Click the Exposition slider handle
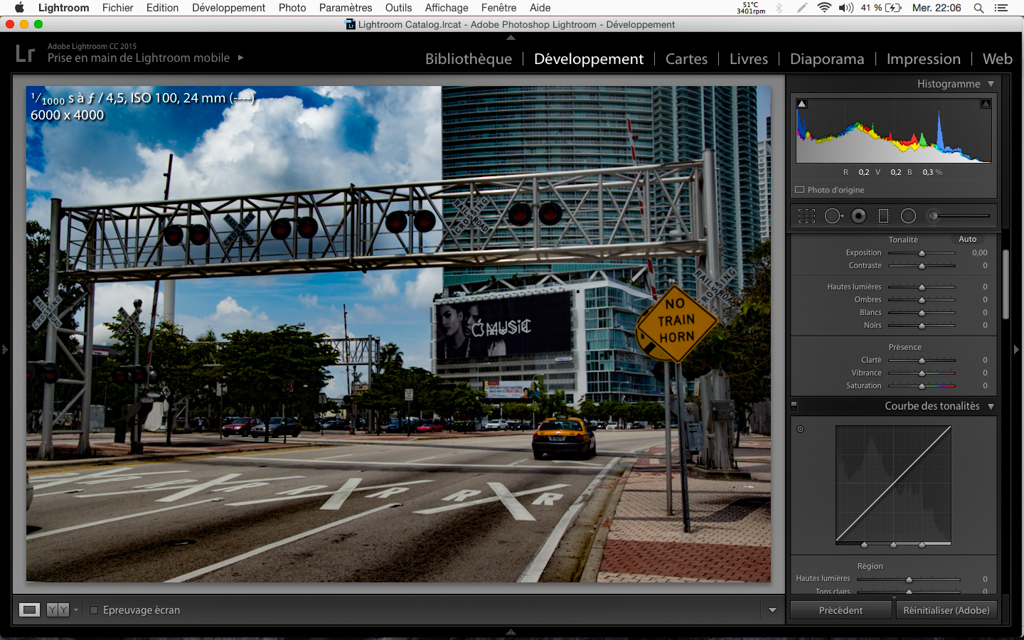Screen dimensions: 1024x640 922,253
